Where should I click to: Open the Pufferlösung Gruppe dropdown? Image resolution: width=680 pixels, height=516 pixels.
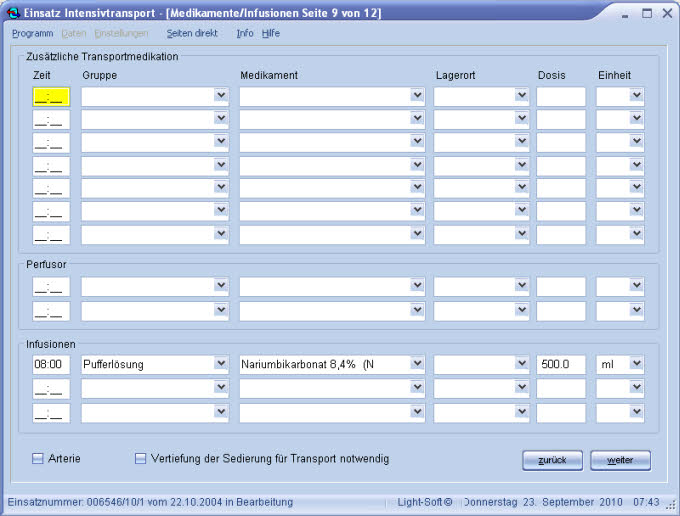221,363
